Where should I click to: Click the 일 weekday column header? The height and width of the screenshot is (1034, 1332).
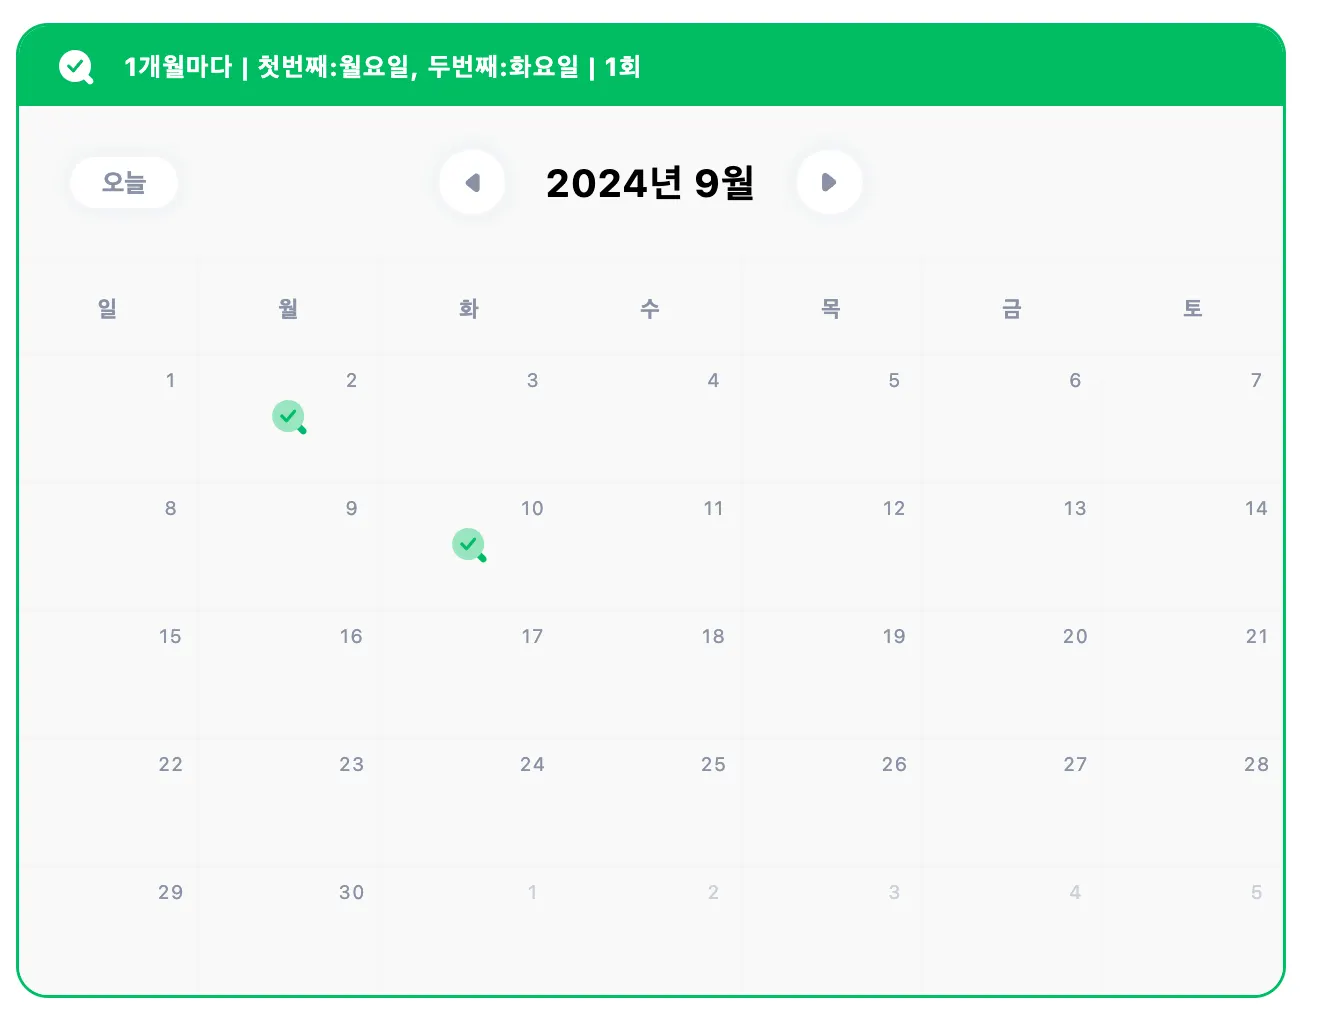click(107, 308)
